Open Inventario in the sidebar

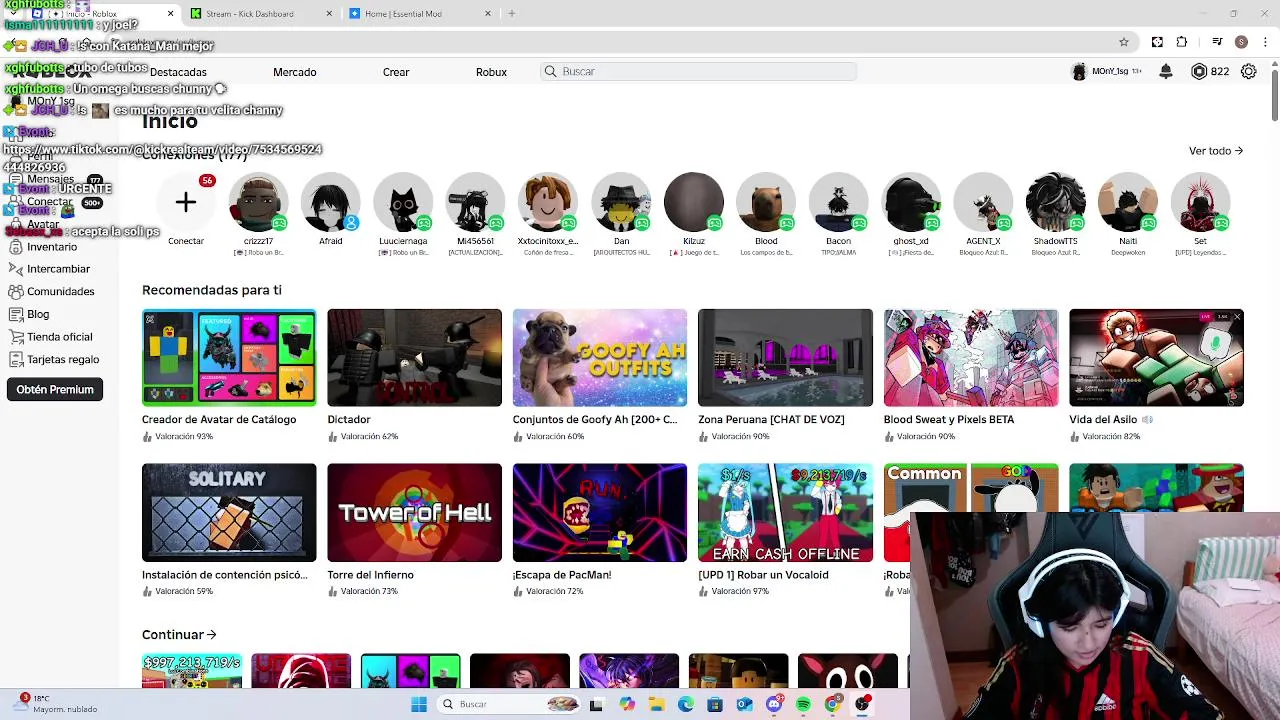tap(51, 247)
